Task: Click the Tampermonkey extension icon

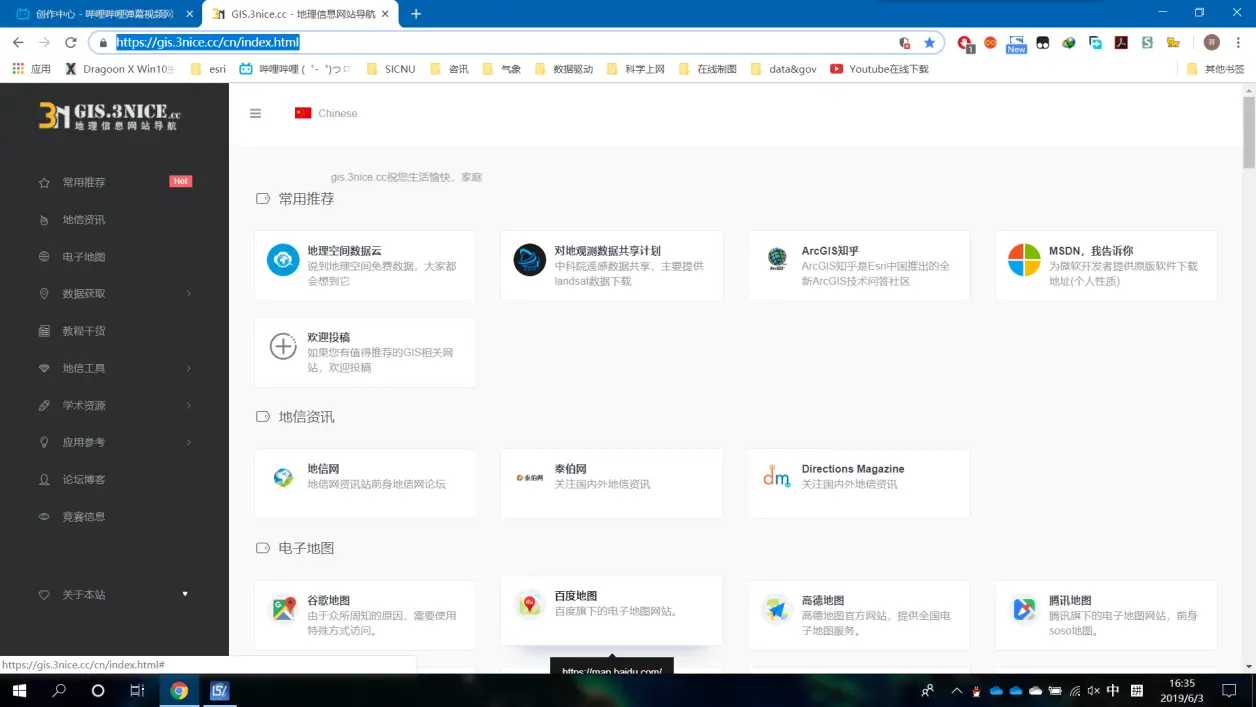Action: coord(1043,43)
